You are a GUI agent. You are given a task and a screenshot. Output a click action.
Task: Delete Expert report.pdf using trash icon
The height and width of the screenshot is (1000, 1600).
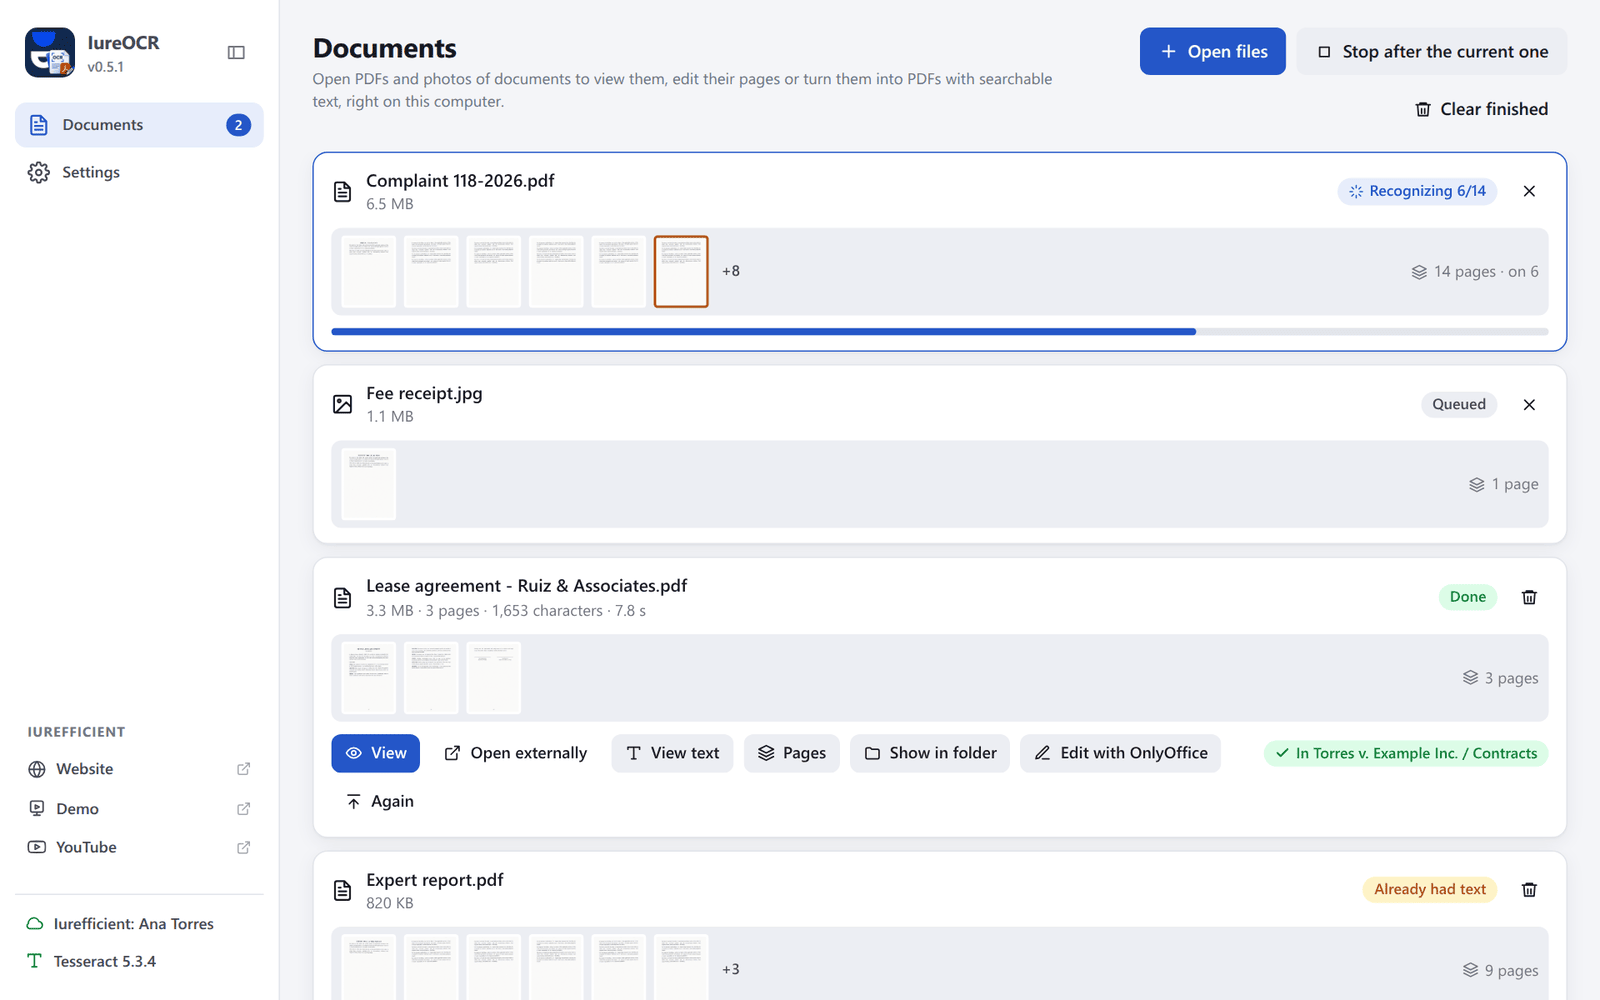coord(1529,889)
